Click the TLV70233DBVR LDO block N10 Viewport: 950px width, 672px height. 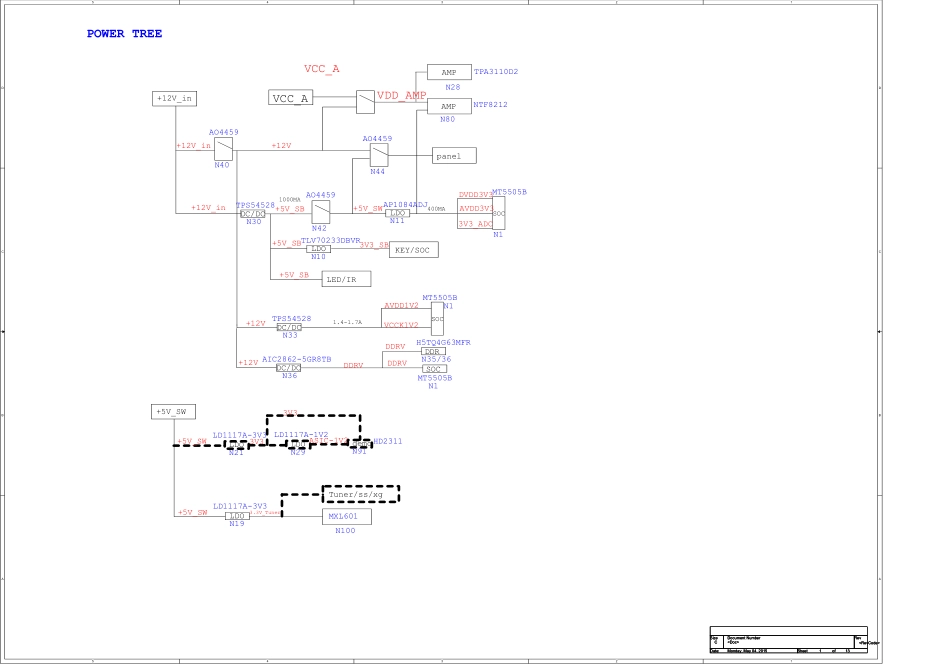tap(320, 248)
